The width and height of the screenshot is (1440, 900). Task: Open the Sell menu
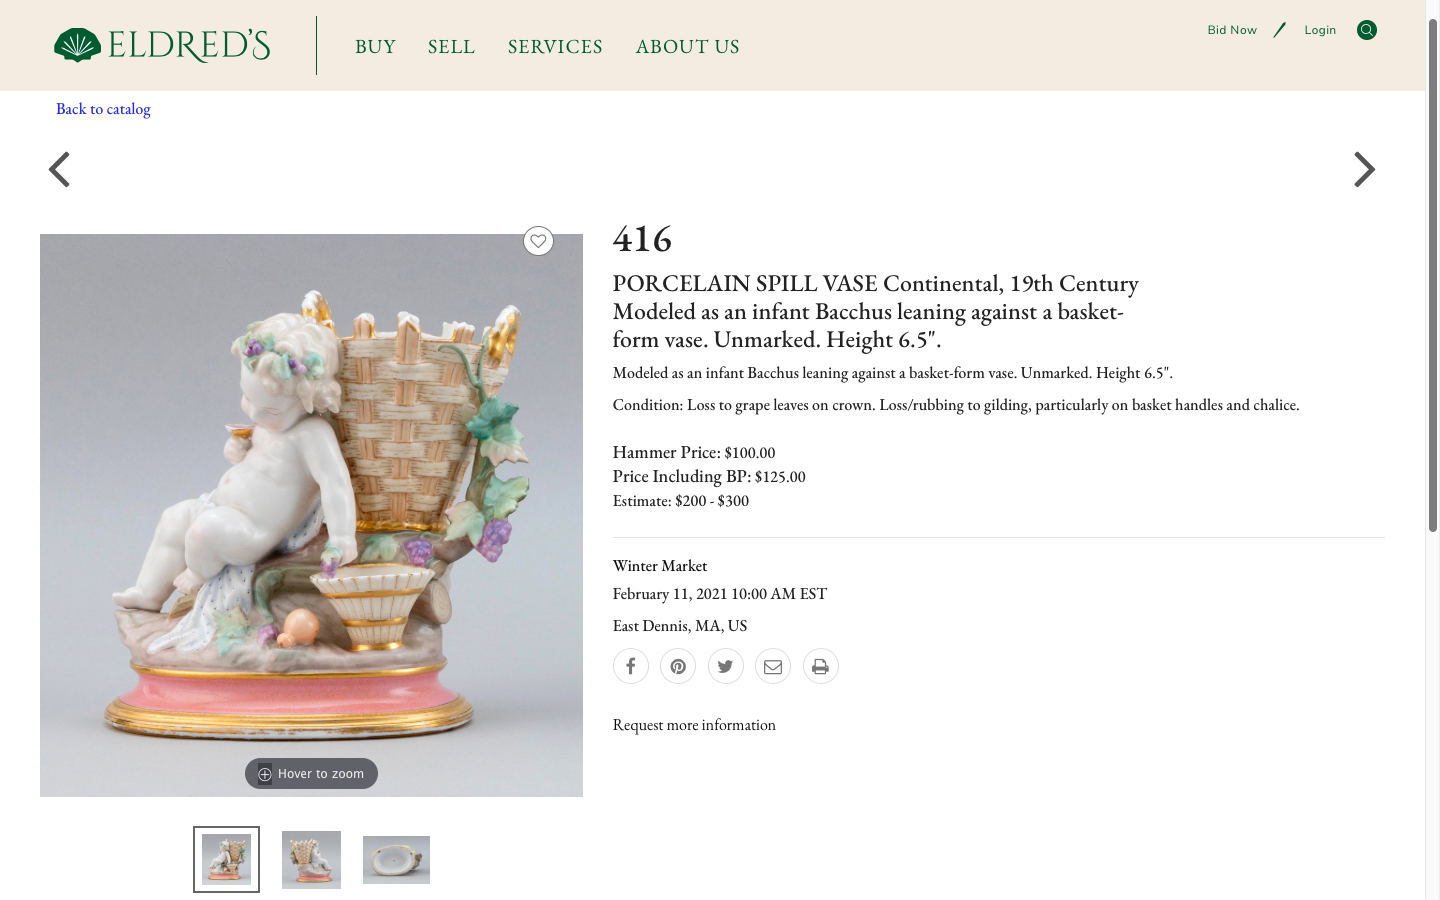[451, 47]
